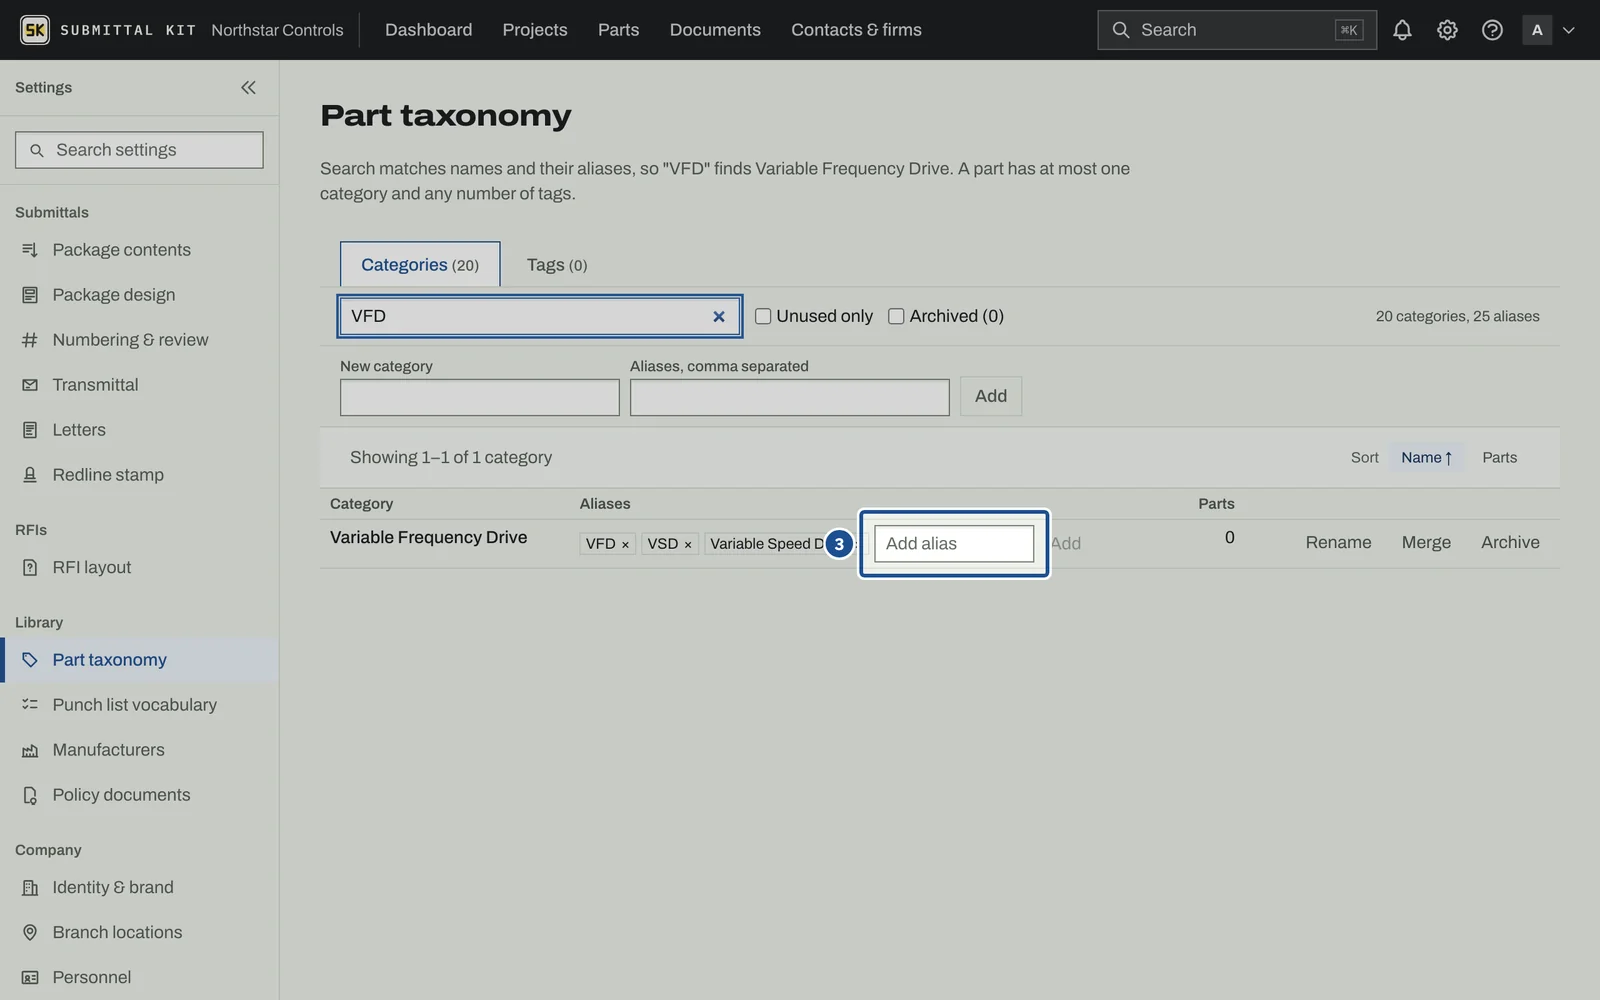This screenshot has height=1000, width=1600.
Task: Open Parts in top navigation
Action: [x=618, y=30]
